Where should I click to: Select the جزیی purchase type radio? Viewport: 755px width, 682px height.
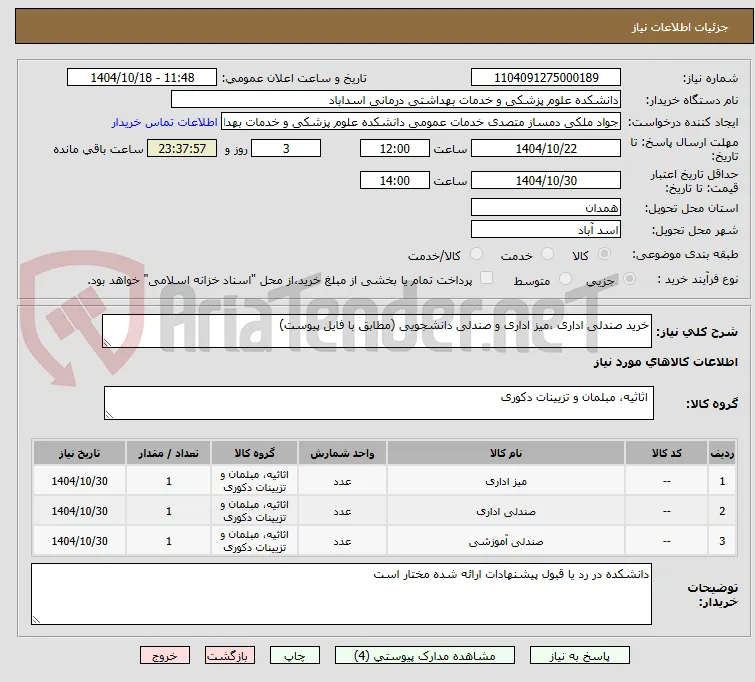pyautogui.click(x=629, y=279)
